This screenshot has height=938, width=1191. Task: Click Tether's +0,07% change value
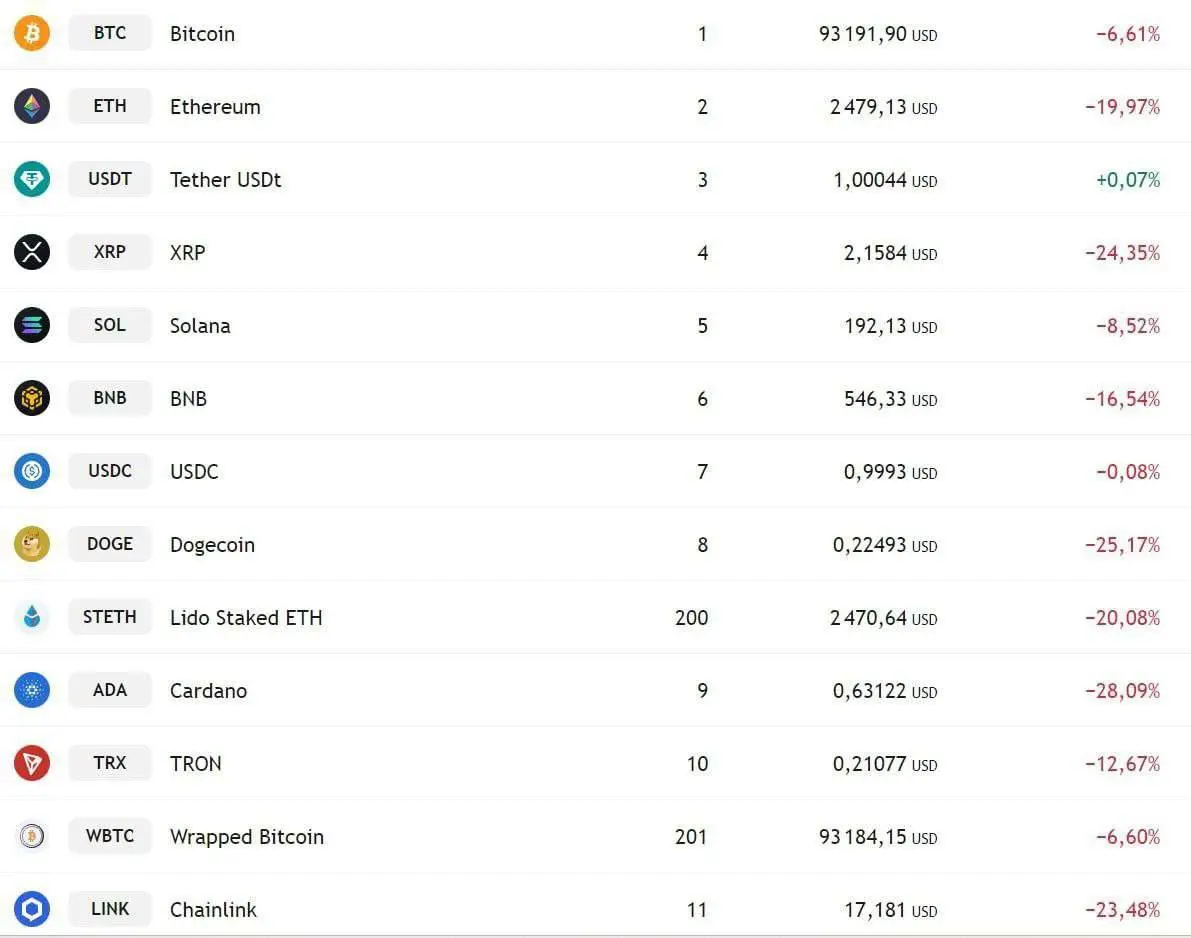click(1128, 180)
